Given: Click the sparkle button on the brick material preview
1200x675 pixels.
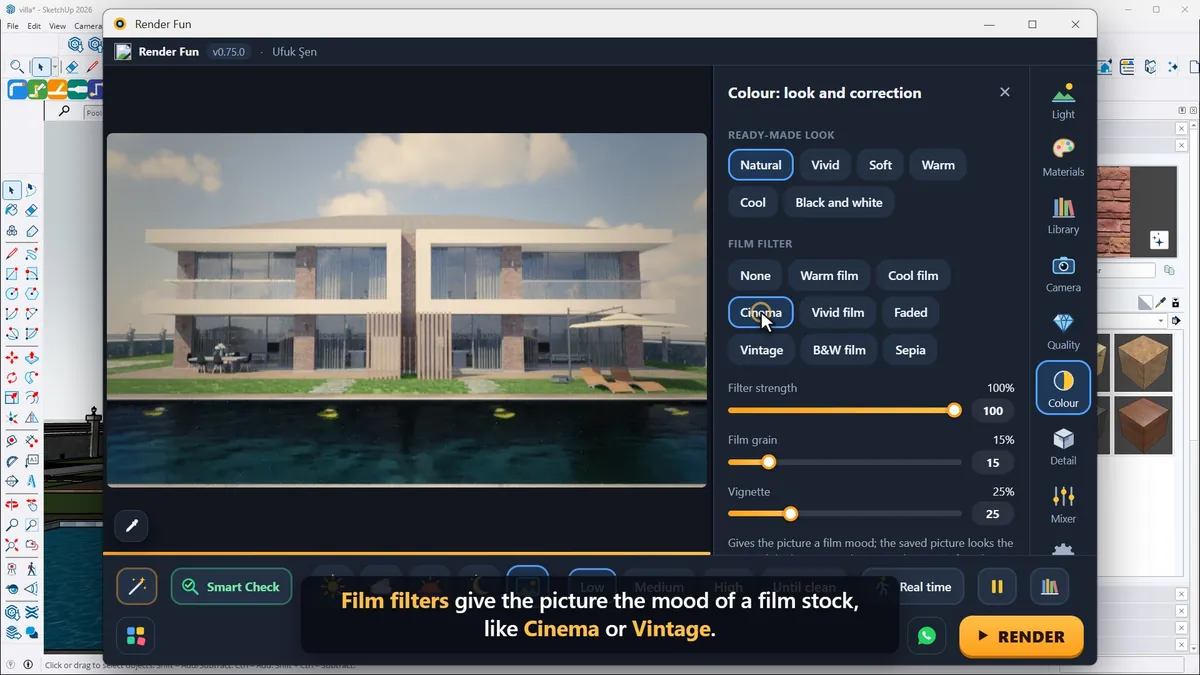Looking at the screenshot, I should [1158, 240].
